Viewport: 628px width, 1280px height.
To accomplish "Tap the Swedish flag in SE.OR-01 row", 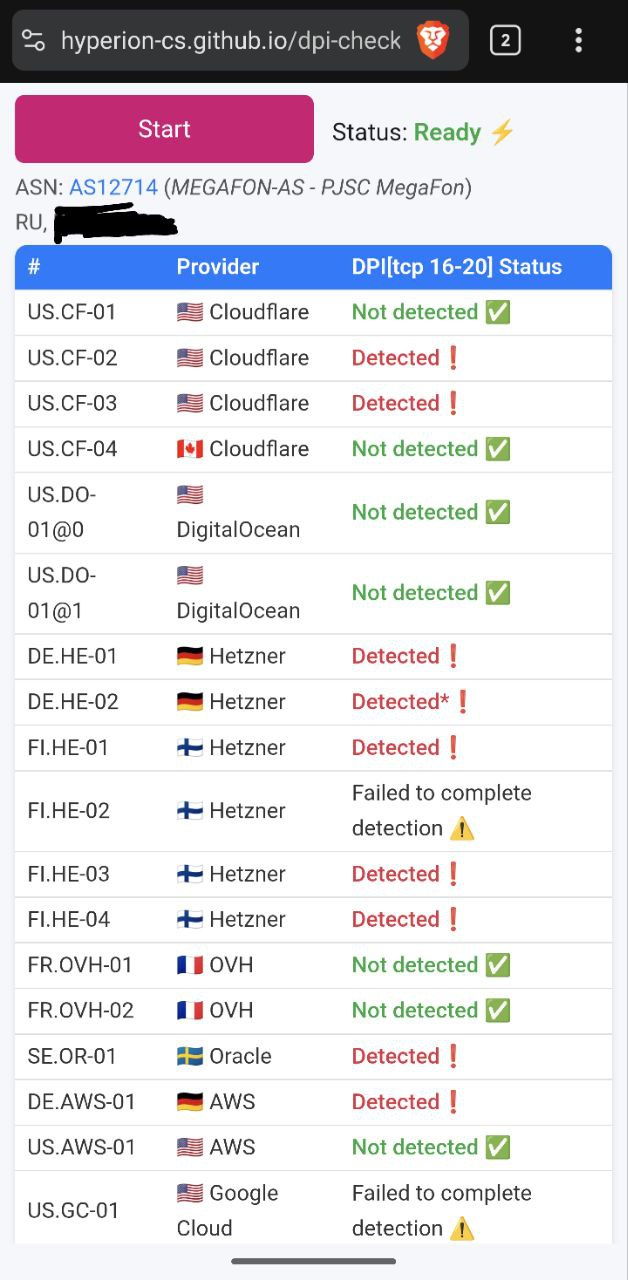I will 190,1056.
